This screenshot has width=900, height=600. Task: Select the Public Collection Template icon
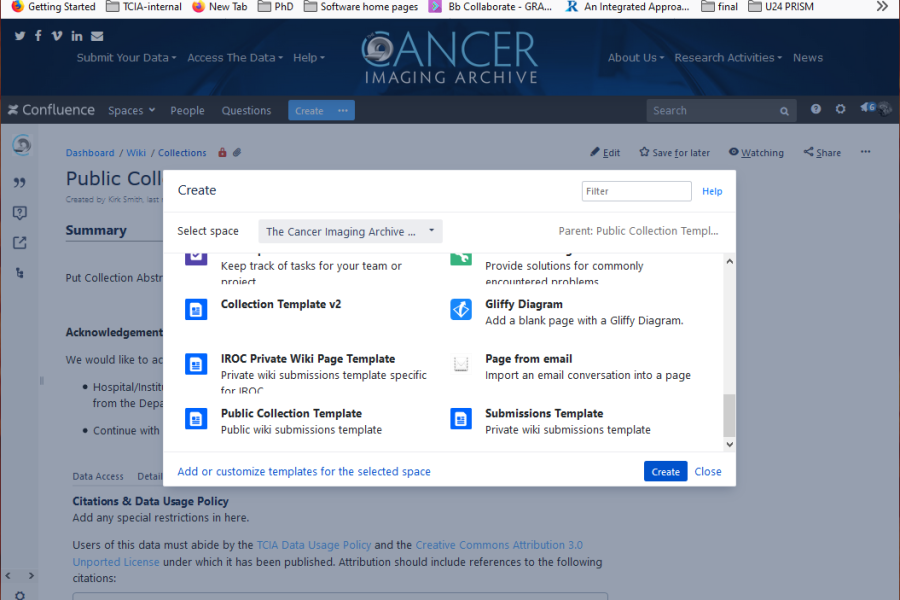pyautogui.click(x=196, y=419)
